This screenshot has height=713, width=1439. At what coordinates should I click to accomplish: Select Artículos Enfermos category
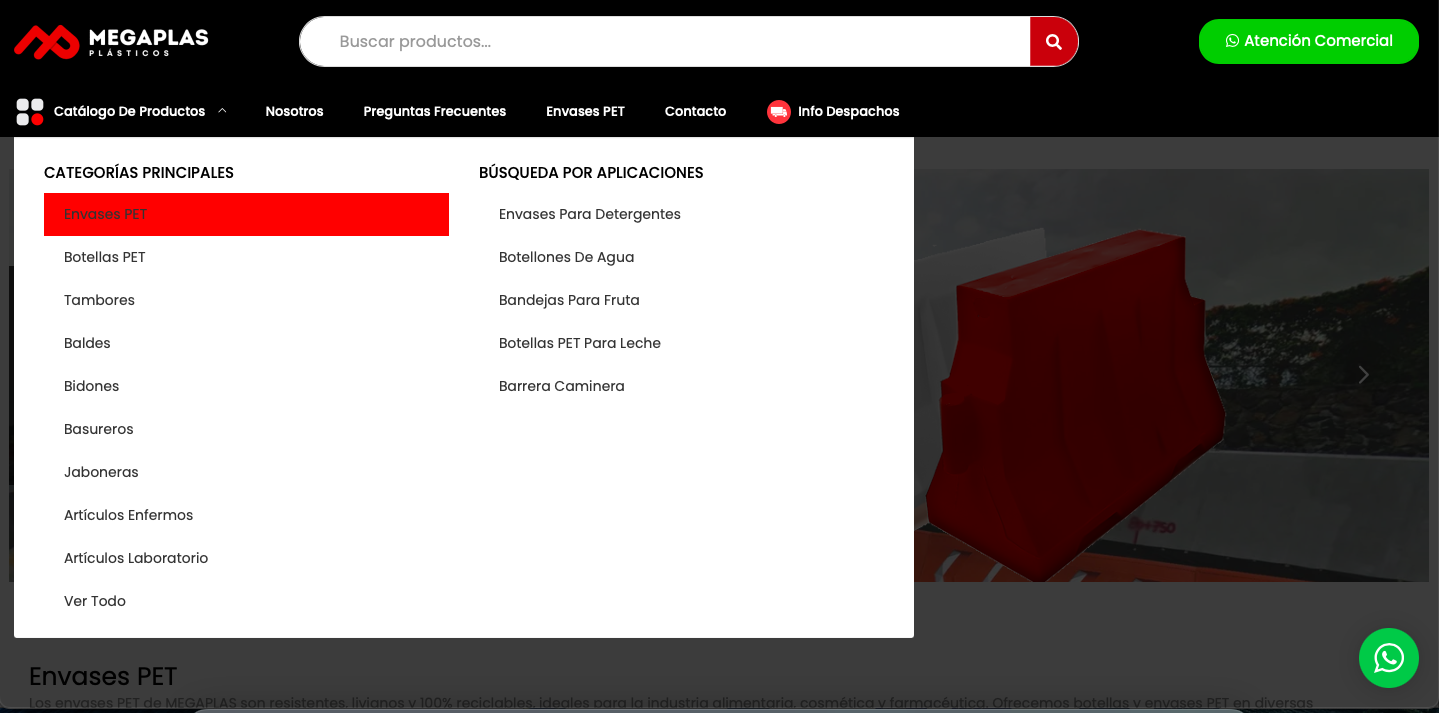pos(246,515)
